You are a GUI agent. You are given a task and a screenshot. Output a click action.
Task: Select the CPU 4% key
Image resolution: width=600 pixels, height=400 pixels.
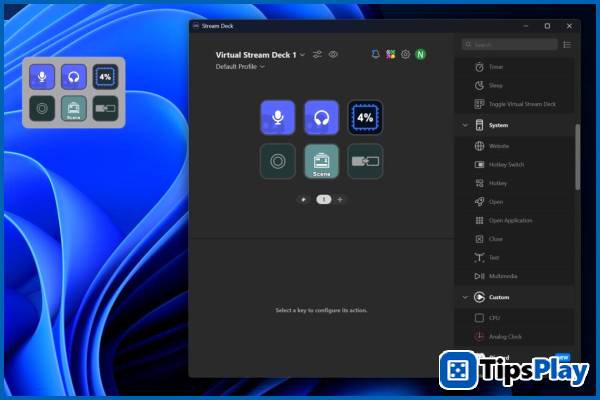(x=365, y=117)
